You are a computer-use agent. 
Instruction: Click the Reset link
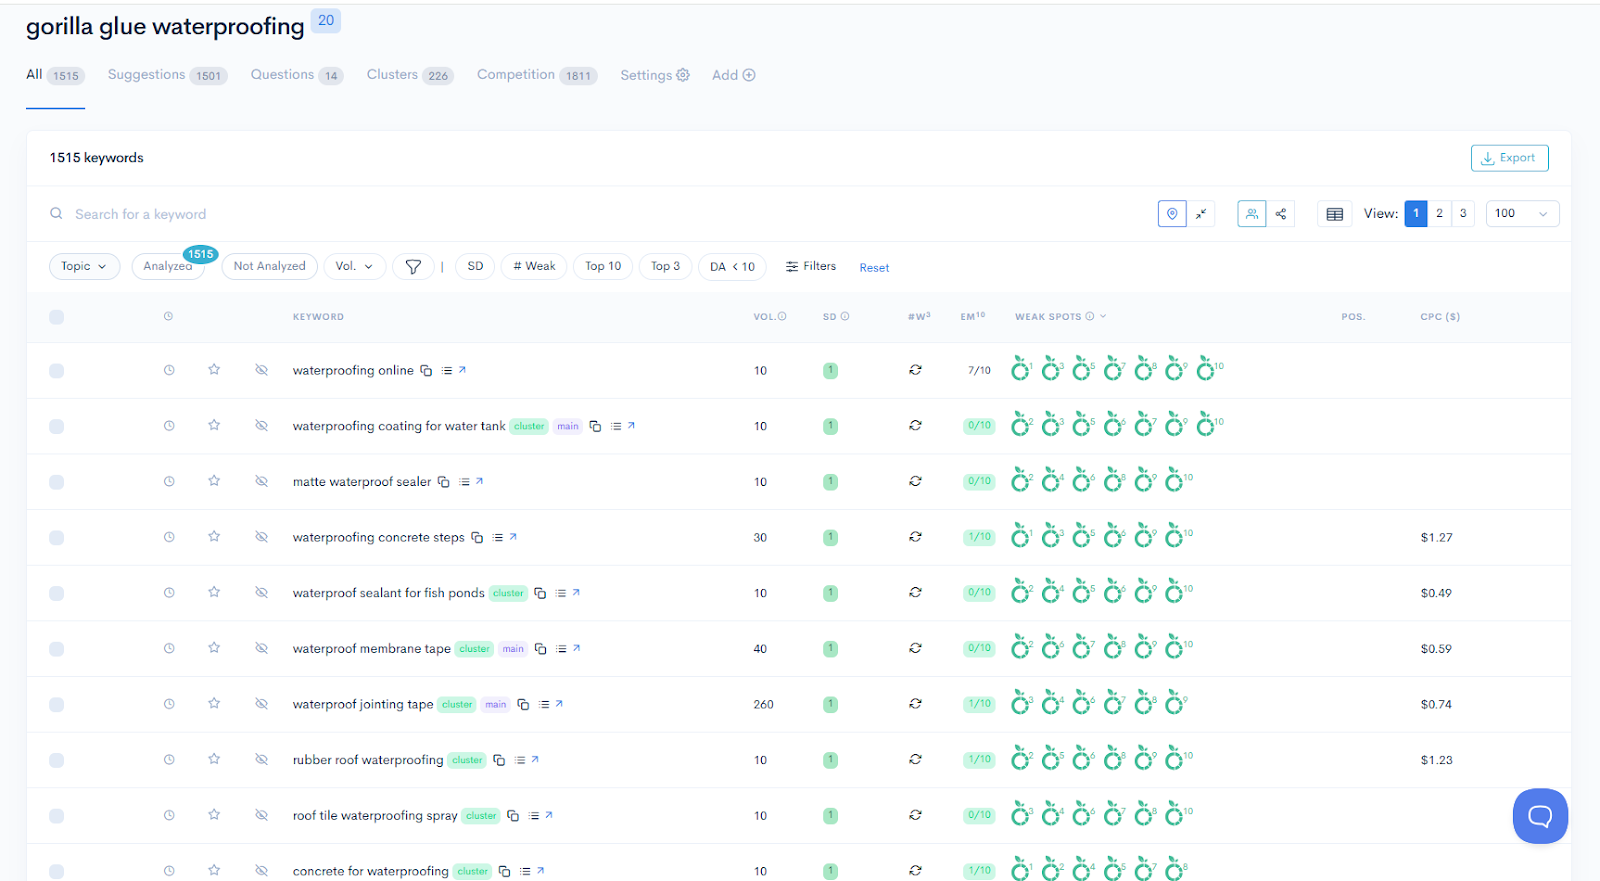click(874, 268)
